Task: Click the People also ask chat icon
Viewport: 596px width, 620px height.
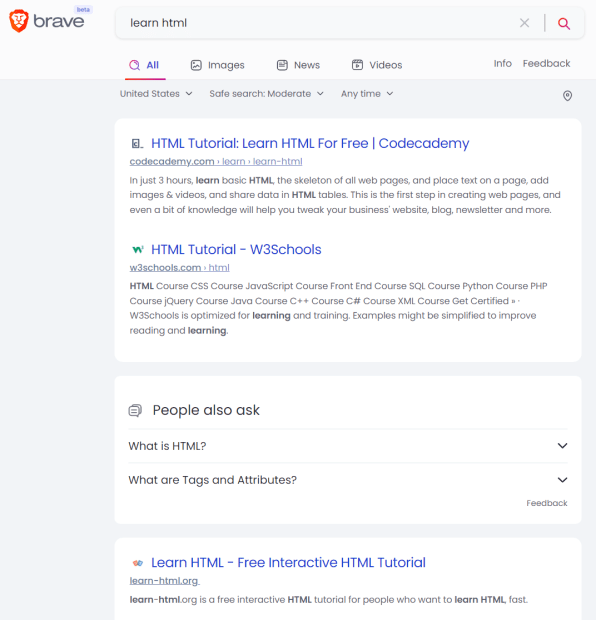Action: pos(135,410)
